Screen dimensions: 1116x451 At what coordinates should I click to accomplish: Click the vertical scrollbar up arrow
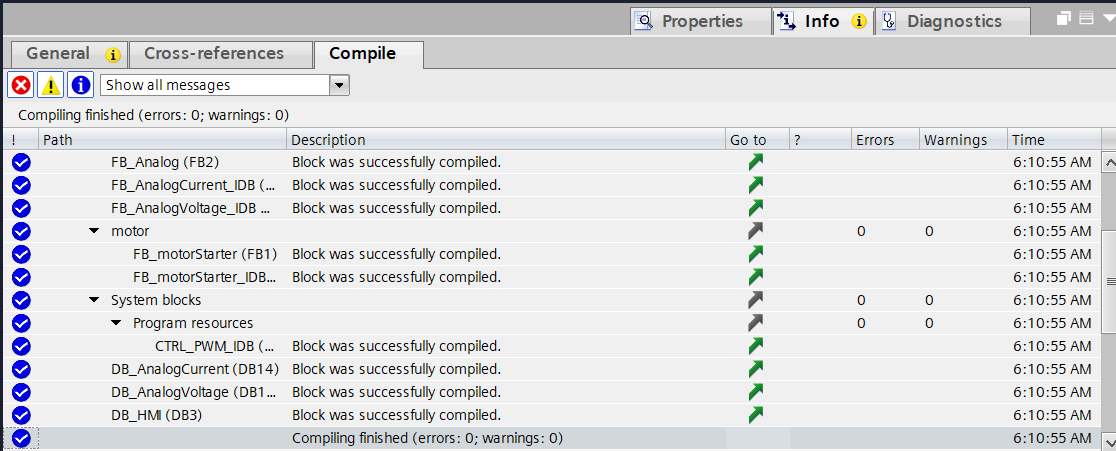(1109, 162)
